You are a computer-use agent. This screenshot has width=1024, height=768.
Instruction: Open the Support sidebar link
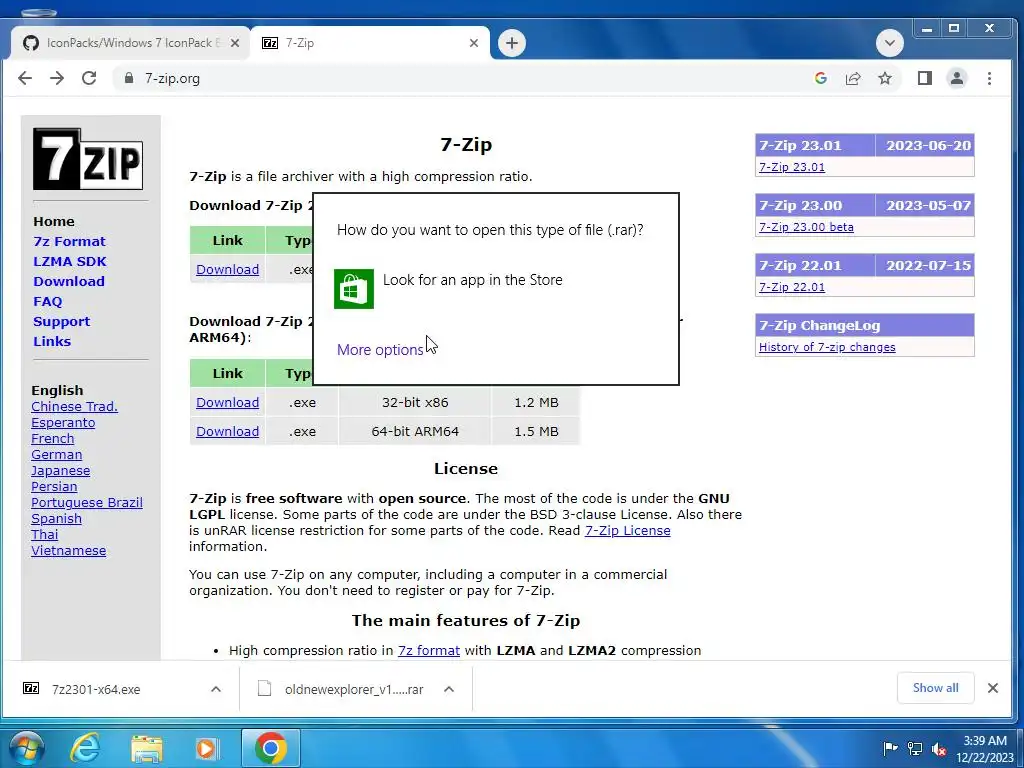pyautogui.click(x=61, y=321)
